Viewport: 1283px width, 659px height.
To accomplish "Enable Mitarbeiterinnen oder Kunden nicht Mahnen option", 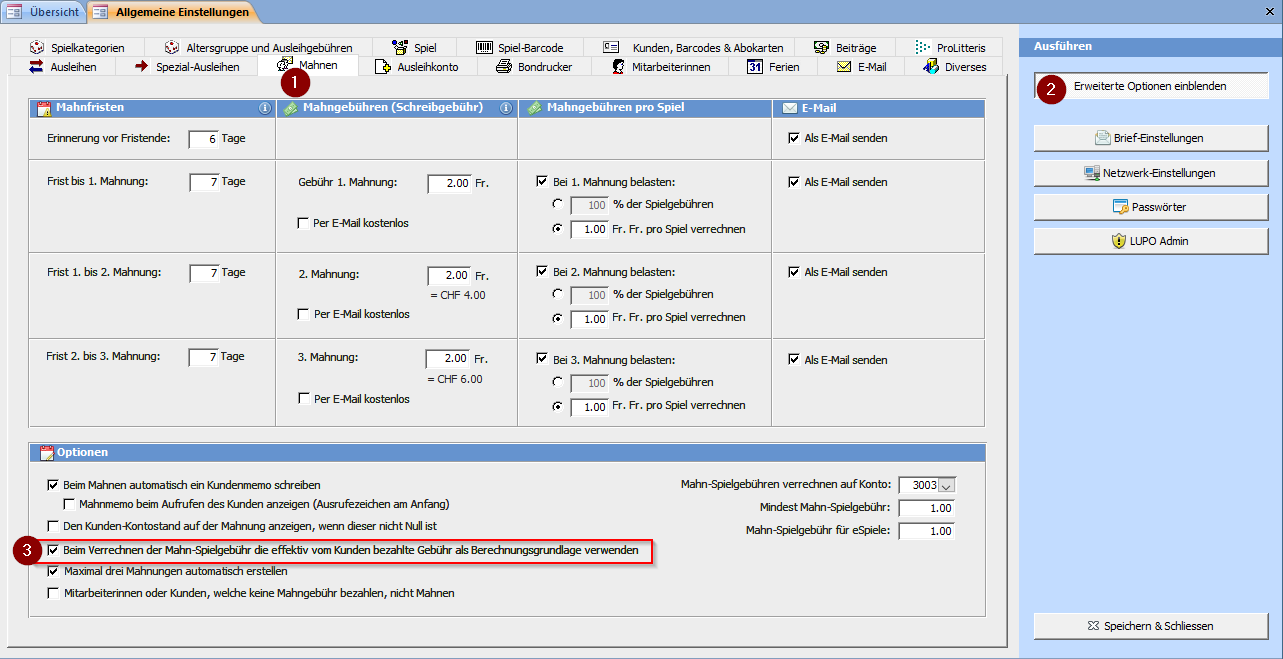I will coord(54,594).
